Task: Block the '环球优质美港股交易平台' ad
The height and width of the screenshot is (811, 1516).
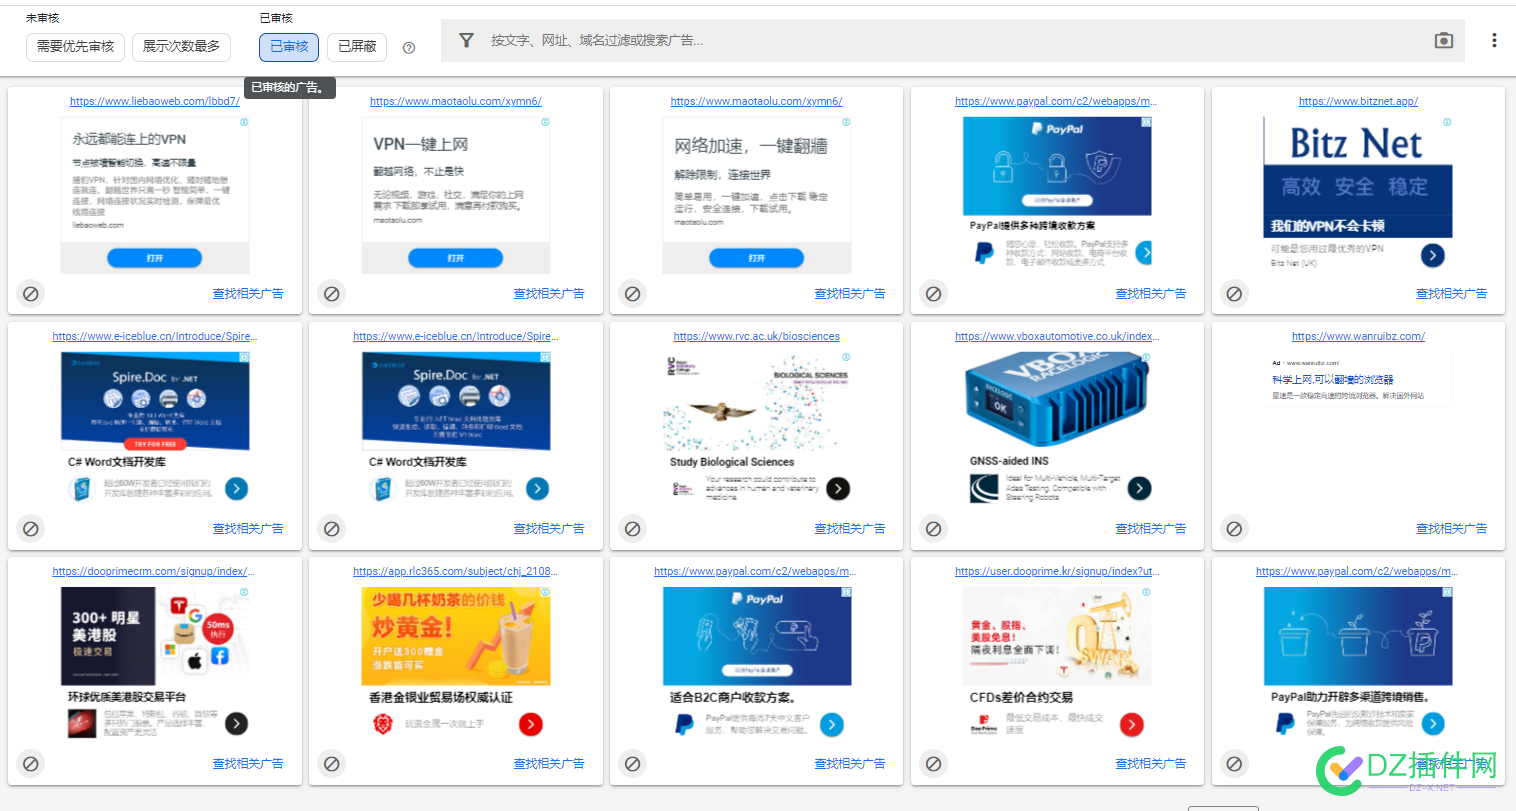Action: [31, 764]
